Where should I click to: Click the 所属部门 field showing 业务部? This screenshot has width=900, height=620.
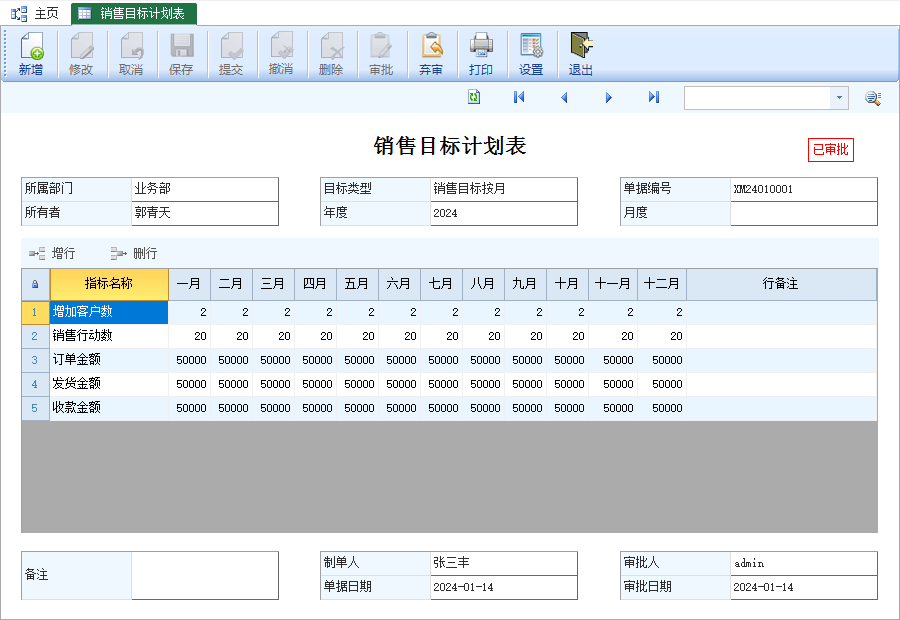click(205, 189)
